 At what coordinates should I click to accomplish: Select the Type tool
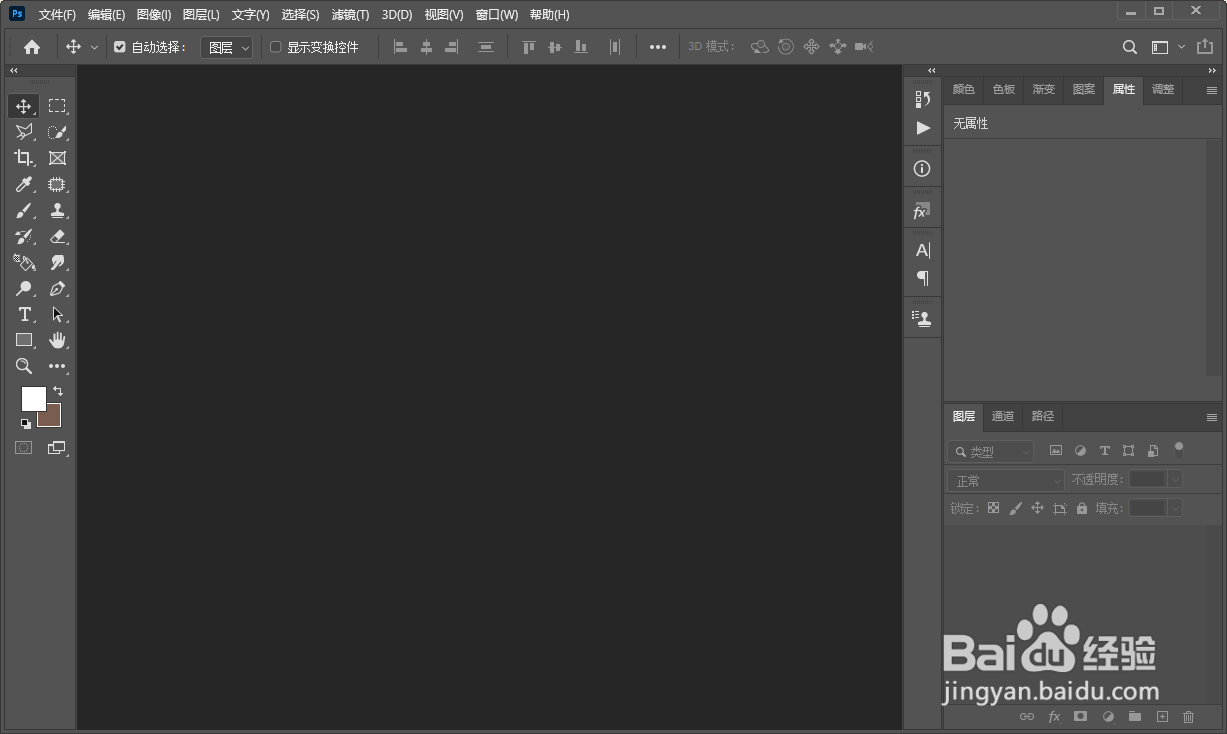pos(24,314)
